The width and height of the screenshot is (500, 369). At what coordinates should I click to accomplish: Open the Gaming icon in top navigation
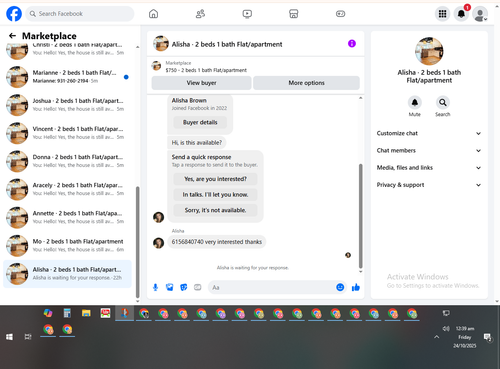click(340, 14)
